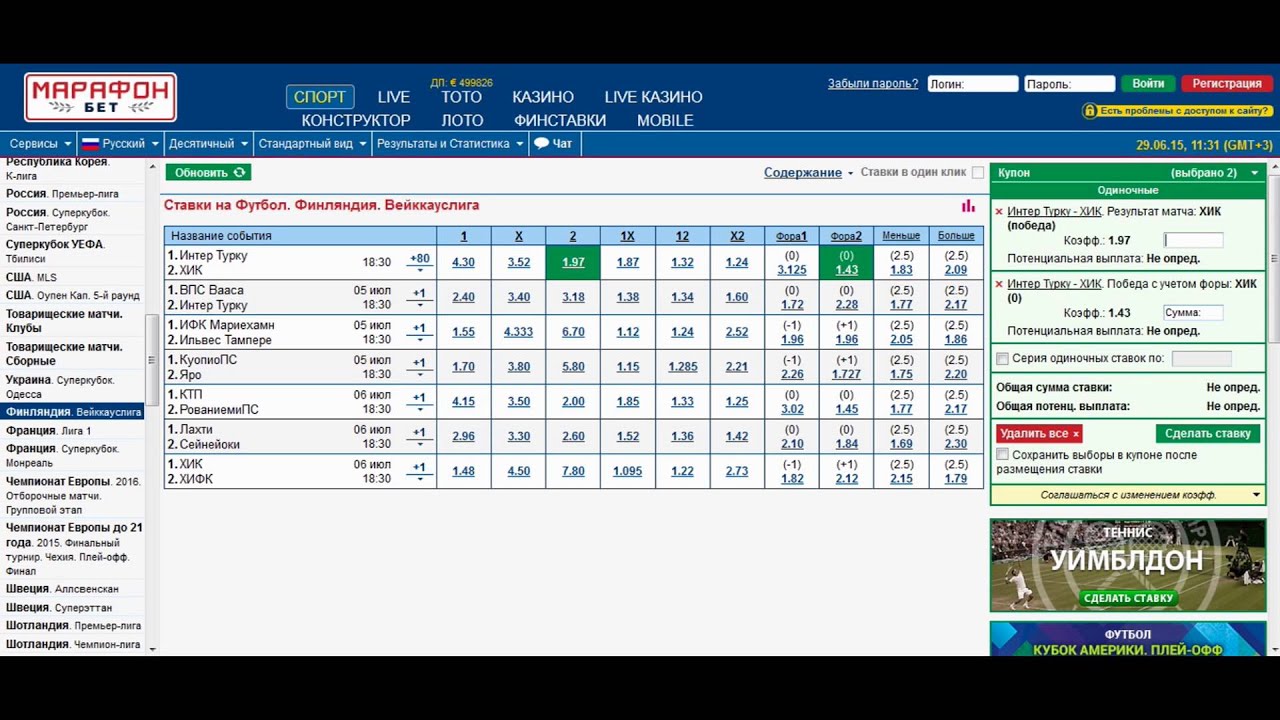
Task: Click Сумма input for 1.43 bet
Action: 1193,313
